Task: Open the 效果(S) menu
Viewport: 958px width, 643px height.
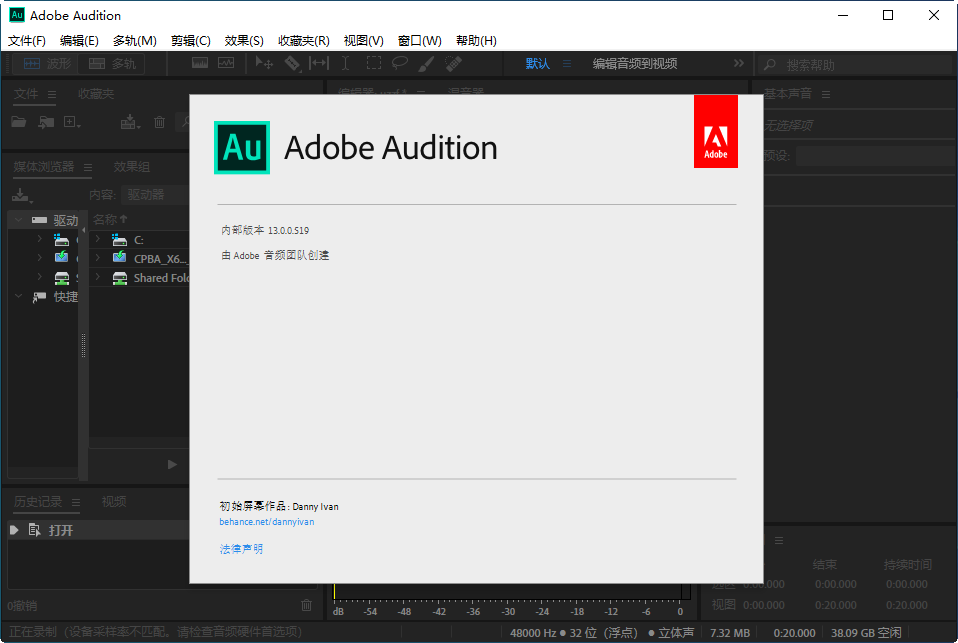Action: coord(244,41)
